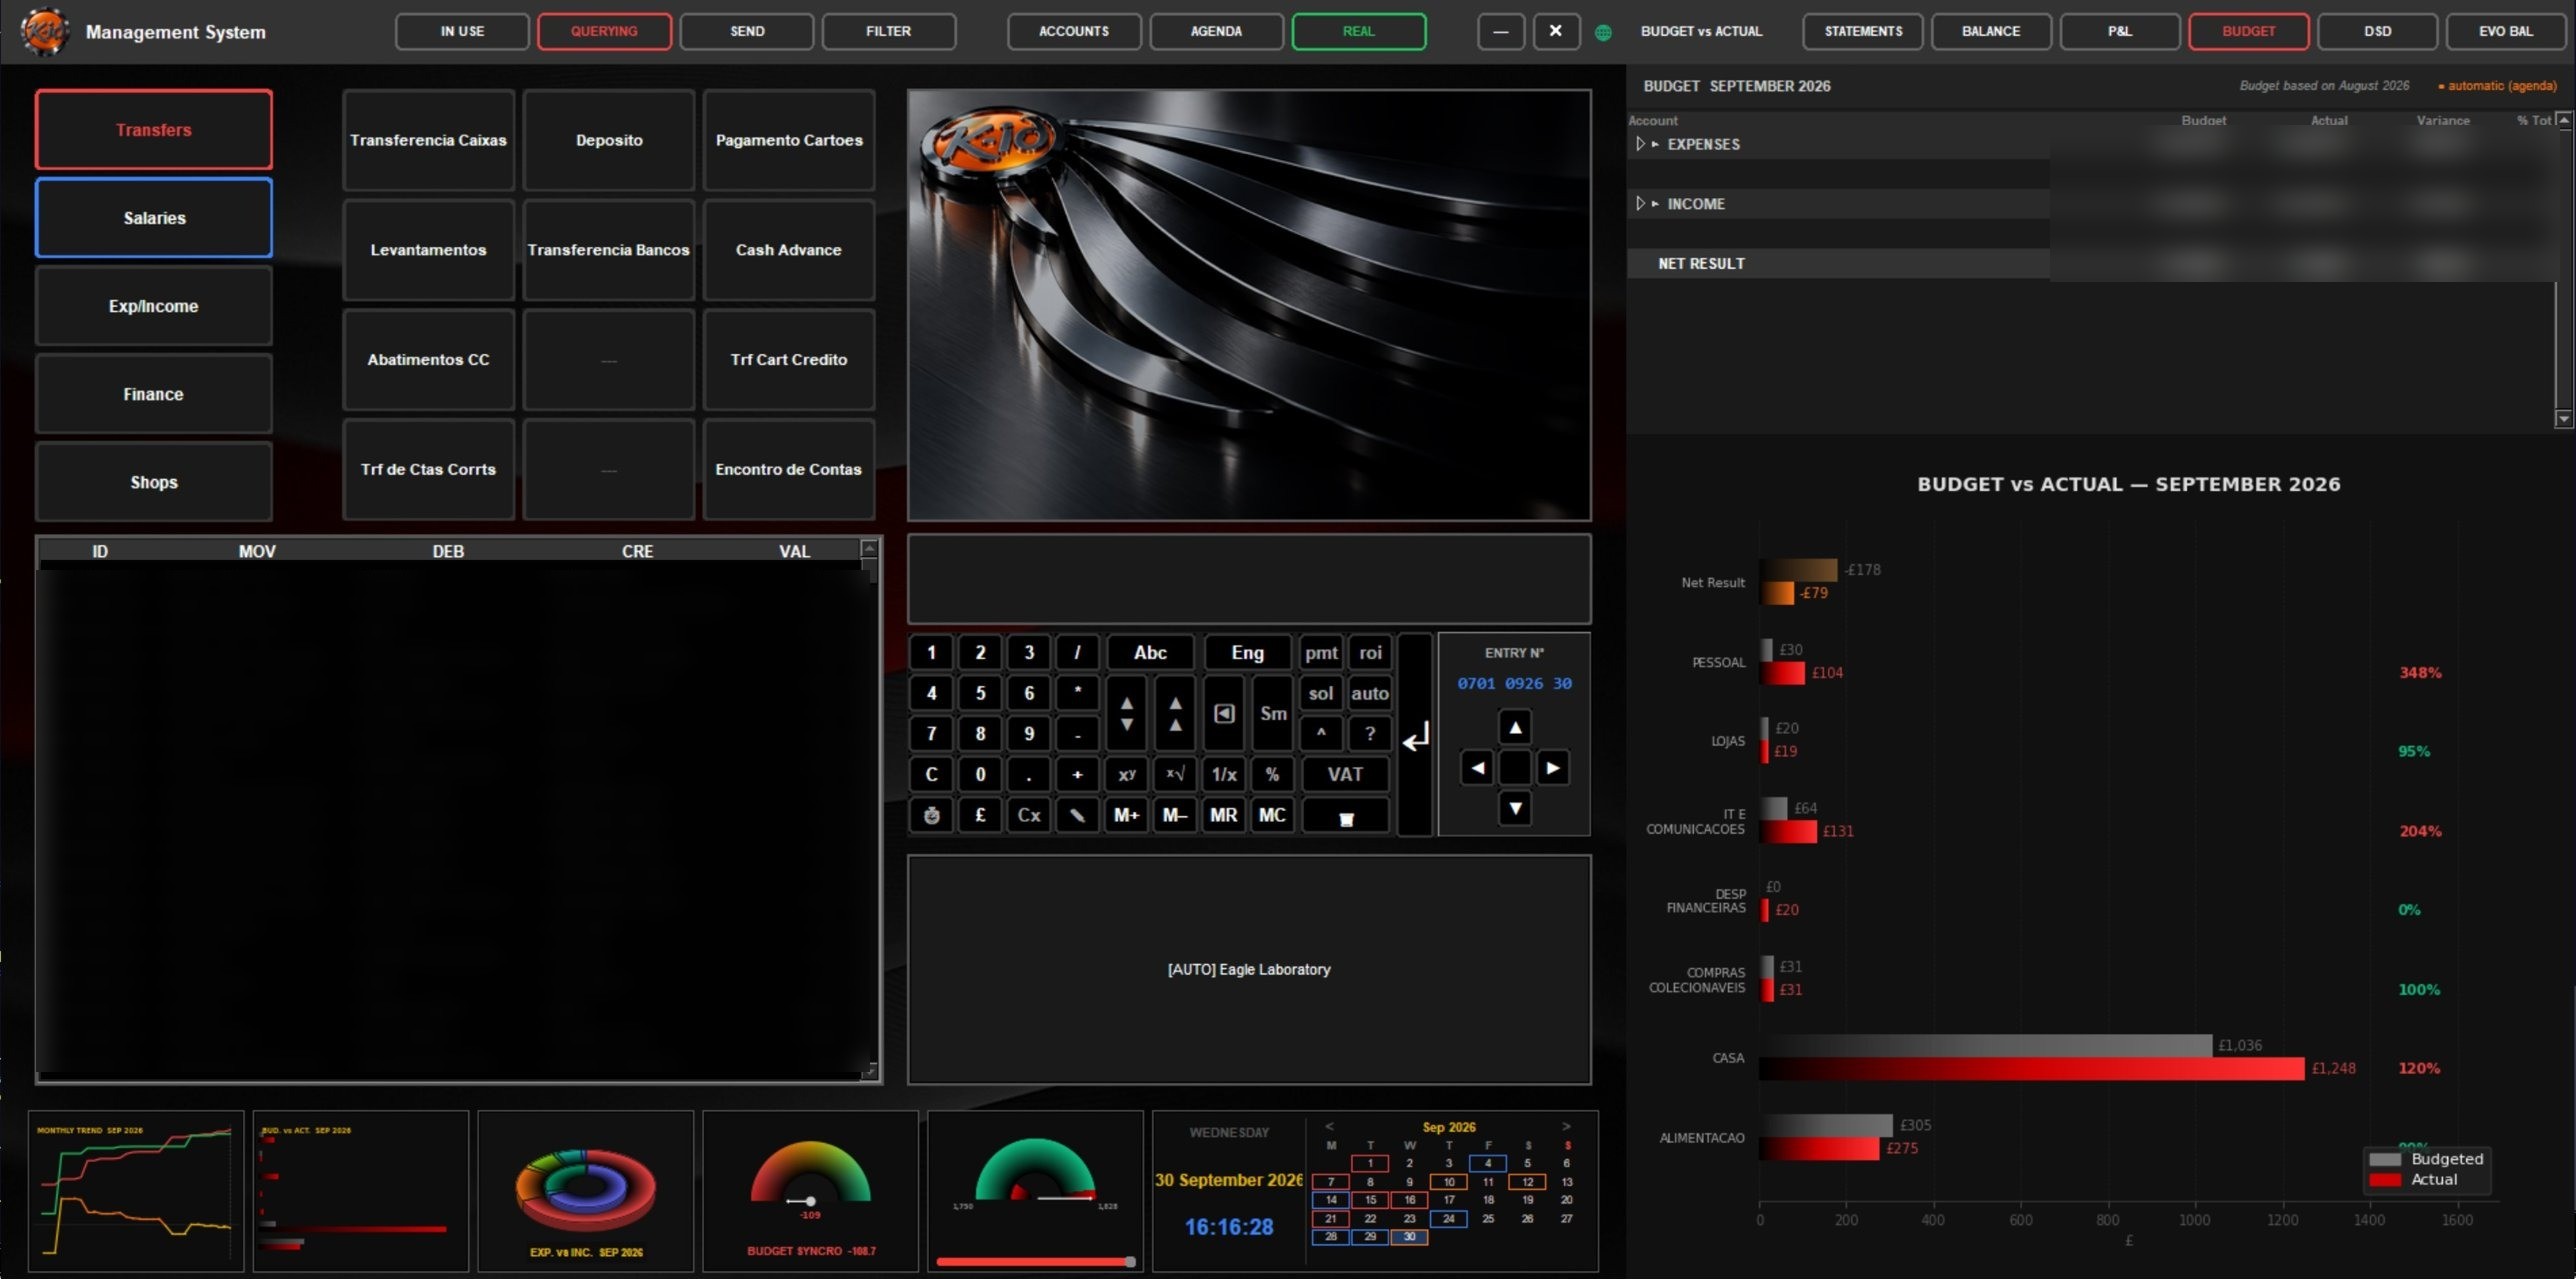Click the BUDGET SYNCRO gauge
Screen dimensions: 2576x1279
click(x=810, y=1190)
